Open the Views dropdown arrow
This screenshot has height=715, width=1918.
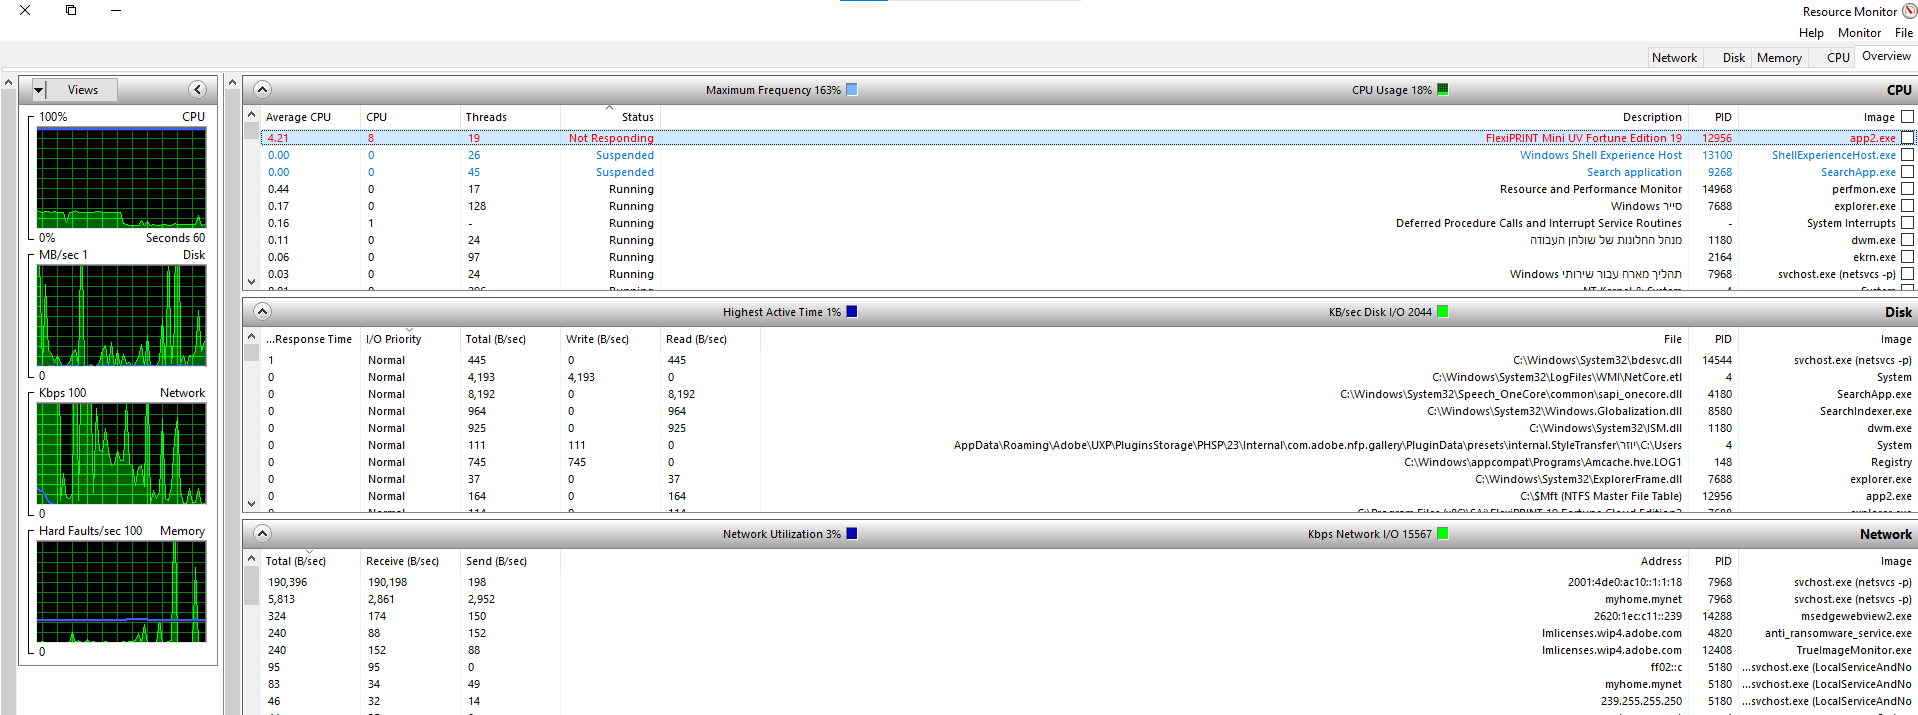click(x=39, y=90)
